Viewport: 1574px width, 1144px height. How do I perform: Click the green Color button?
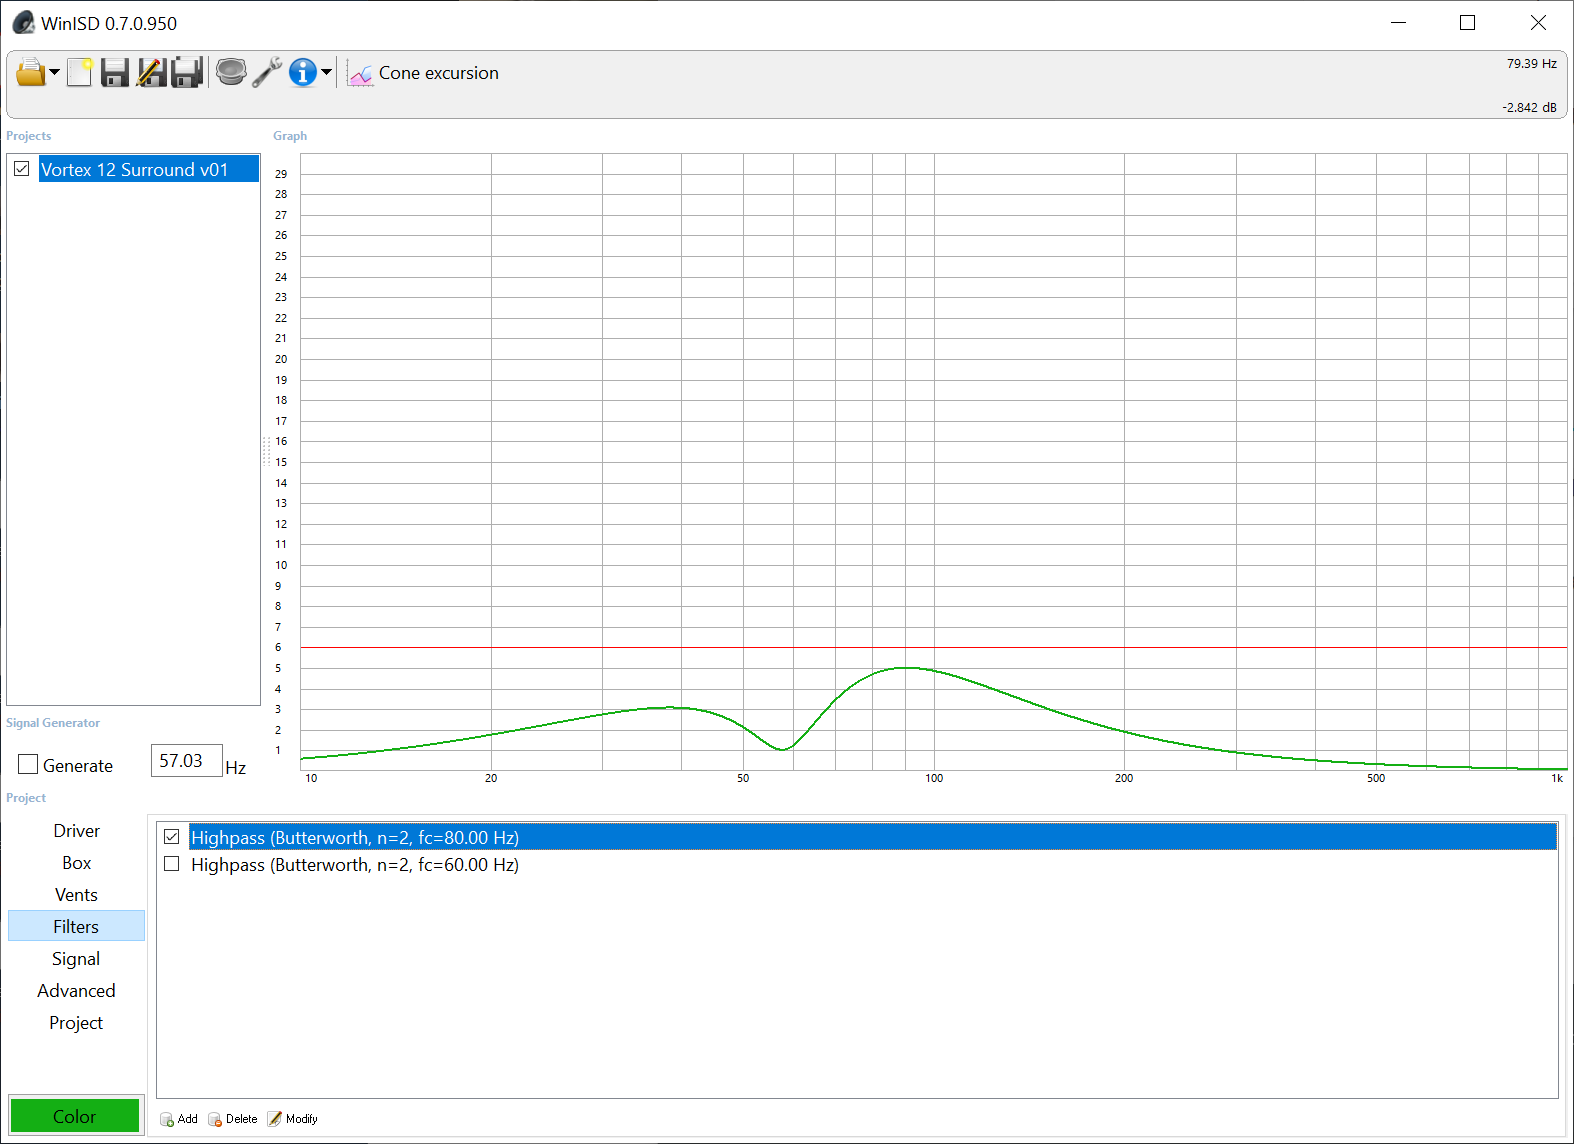[x=75, y=1116]
